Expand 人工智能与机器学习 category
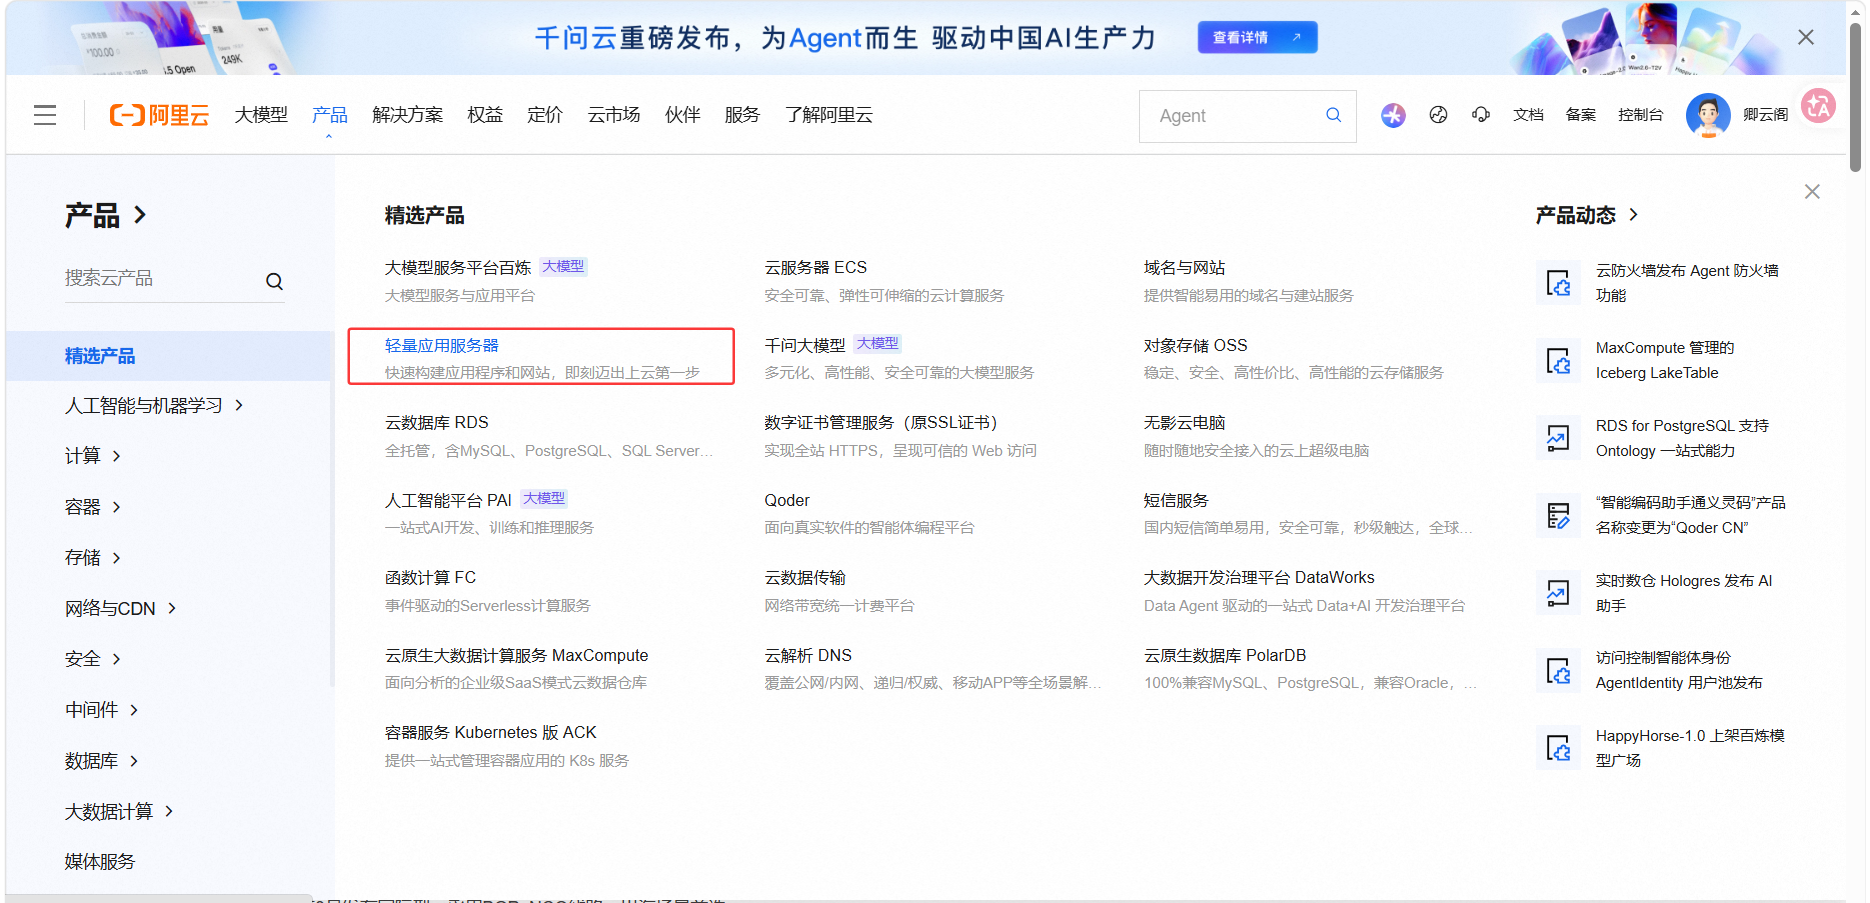Image resolution: width=1870 pixels, height=903 pixels. tap(154, 405)
